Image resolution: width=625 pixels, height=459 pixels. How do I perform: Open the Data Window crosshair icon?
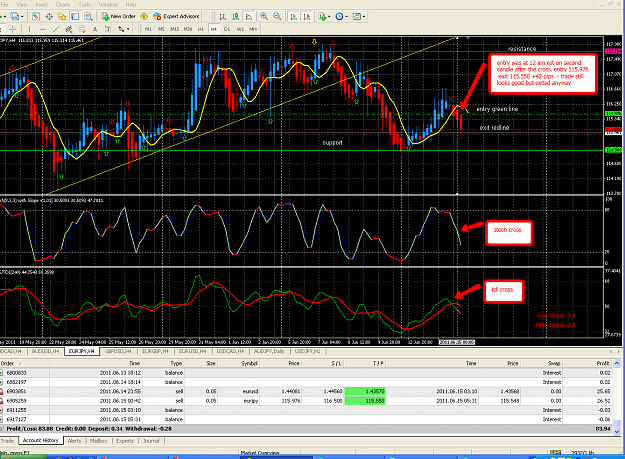[x=49, y=16]
